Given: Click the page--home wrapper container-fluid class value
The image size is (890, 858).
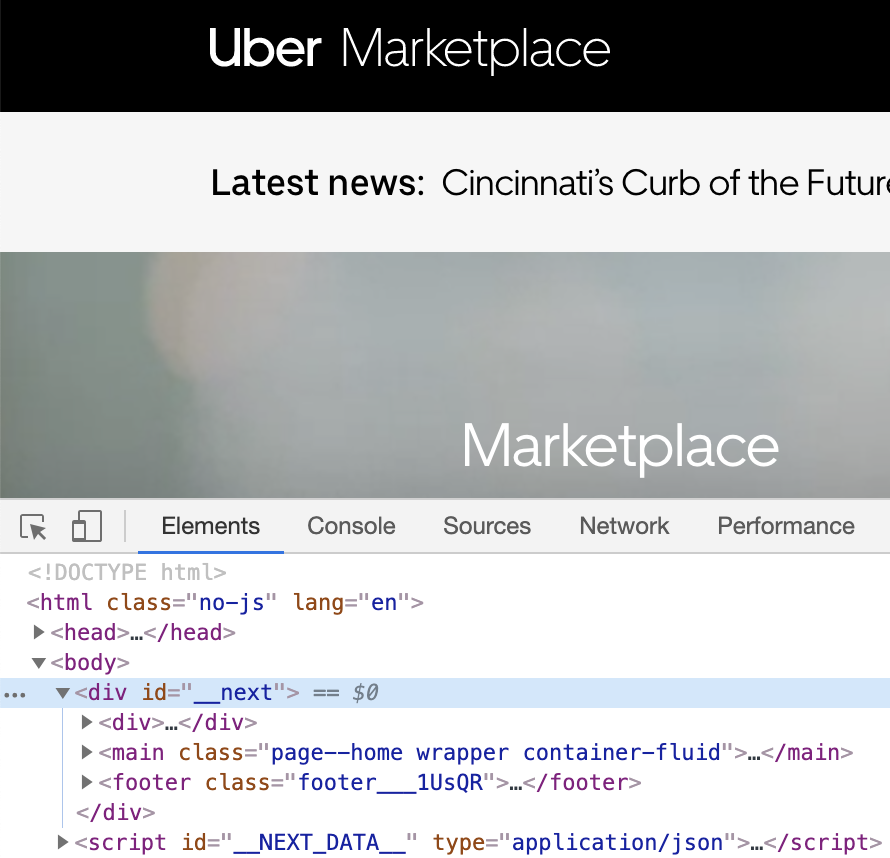Looking at the screenshot, I should coord(496,752).
